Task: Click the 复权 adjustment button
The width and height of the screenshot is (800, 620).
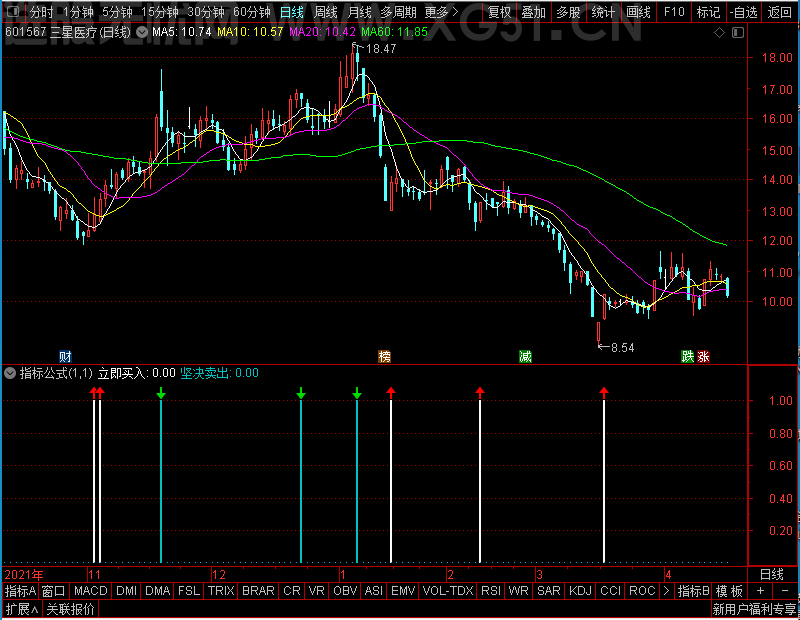Action: 499,11
